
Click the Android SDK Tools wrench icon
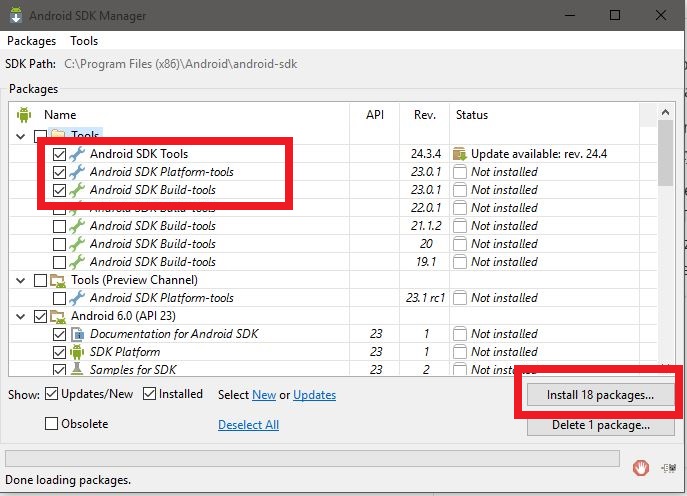pyautogui.click(x=77, y=154)
